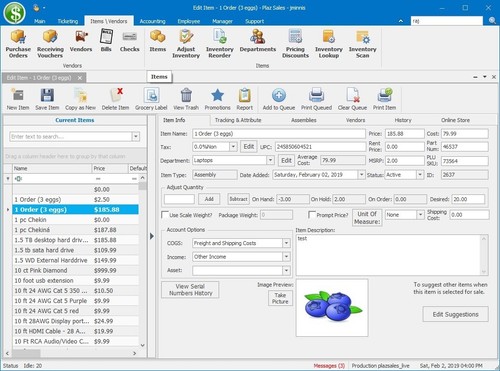Open the Date Added dropdown

pos(361,175)
